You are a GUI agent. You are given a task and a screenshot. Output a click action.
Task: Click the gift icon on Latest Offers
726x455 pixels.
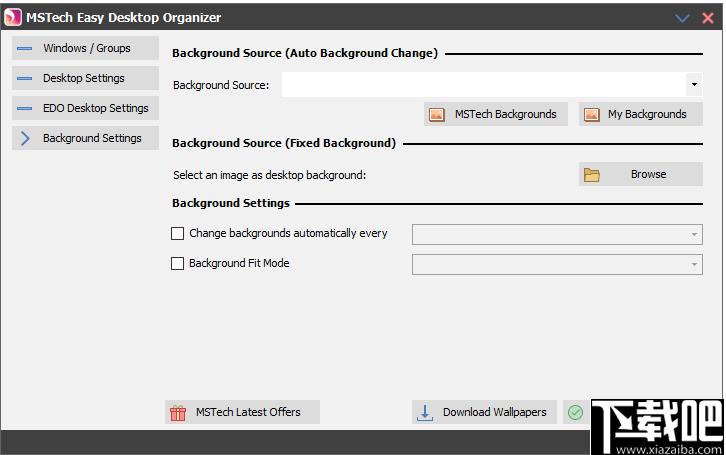[x=178, y=412]
